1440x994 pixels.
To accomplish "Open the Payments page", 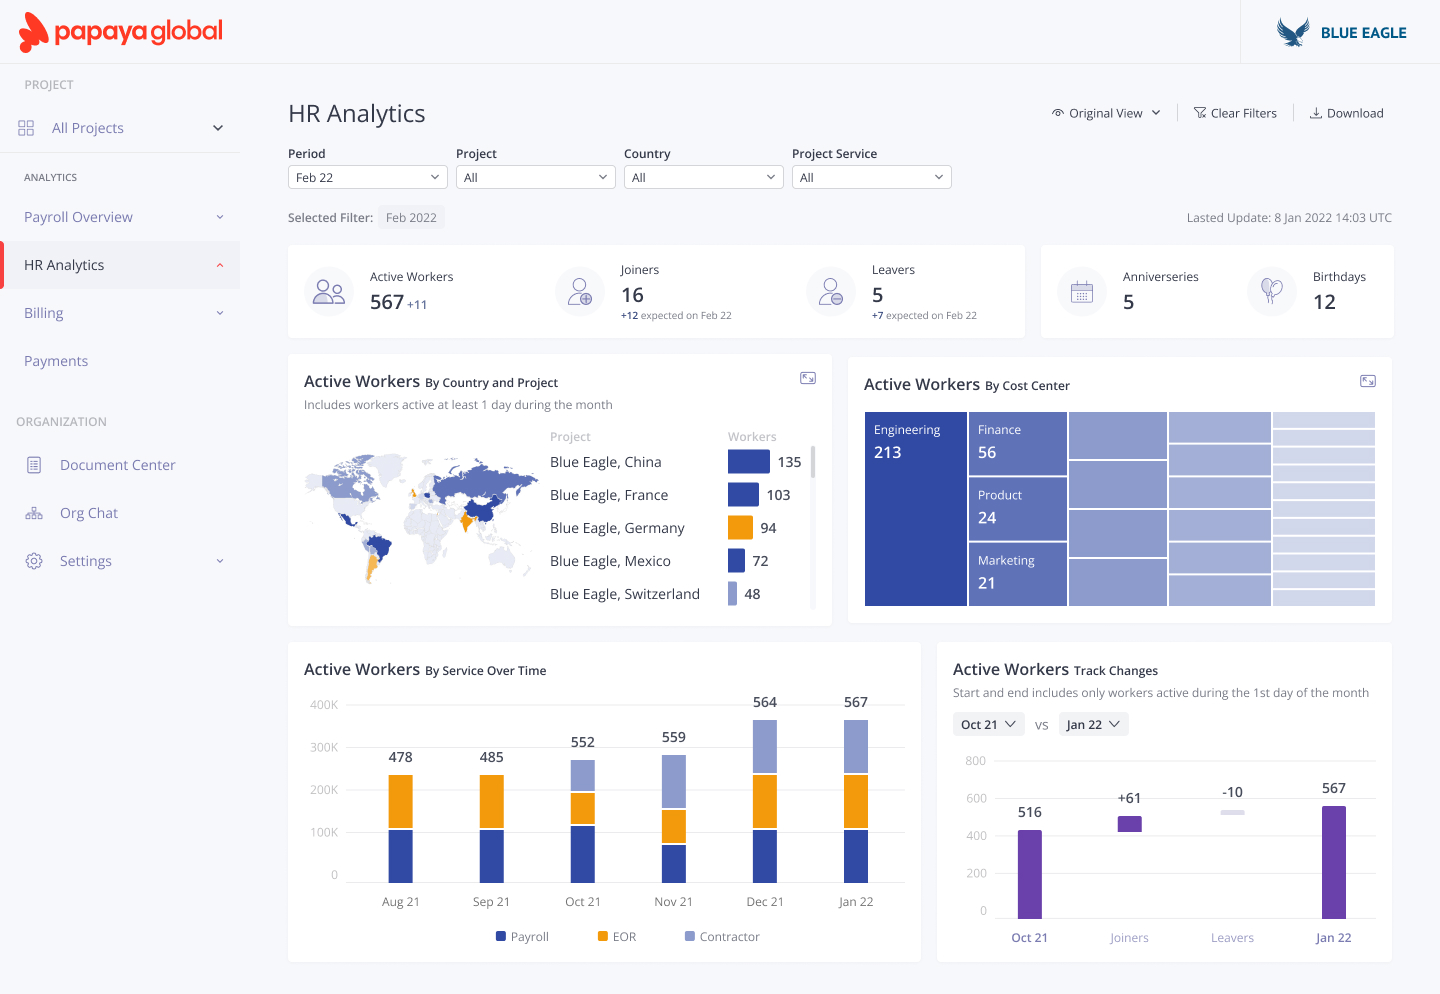I will click(55, 360).
